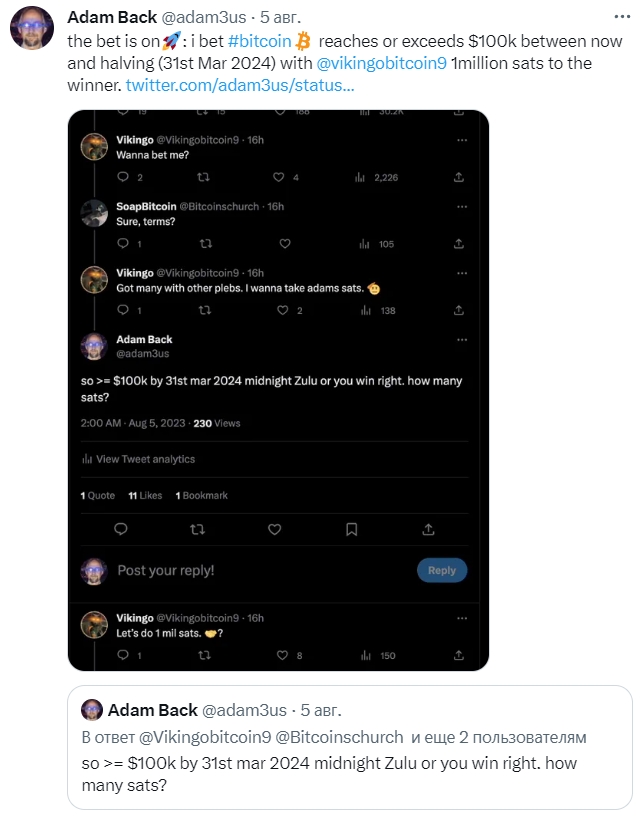
Task: Click Adam Back's profile avatar at top
Action: pos(32,28)
